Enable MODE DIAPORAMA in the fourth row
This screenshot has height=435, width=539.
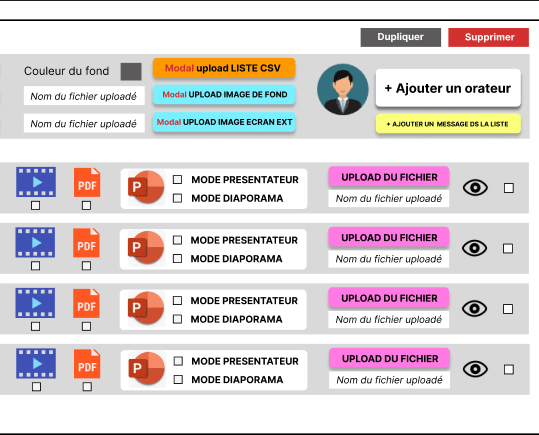point(178,379)
